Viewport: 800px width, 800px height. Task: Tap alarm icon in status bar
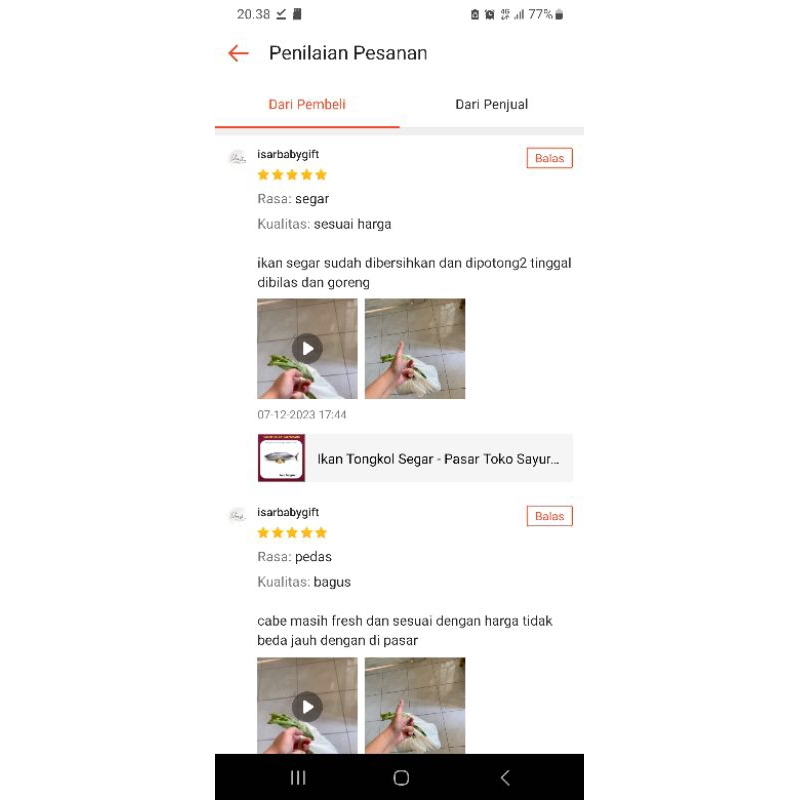click(x=489, y=14)
